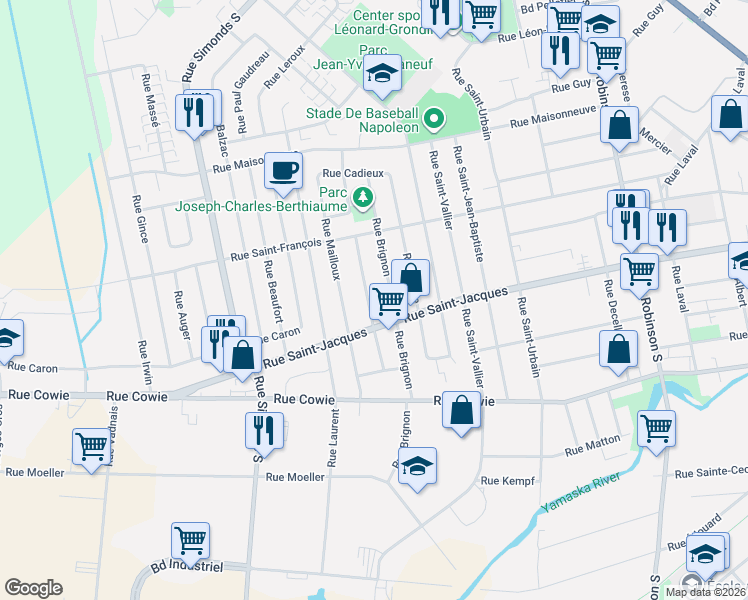Open the restaurant marker beside Léonard-Grondin label
The width and height of the screenshot is (748, 600).
tap(440, 14)
